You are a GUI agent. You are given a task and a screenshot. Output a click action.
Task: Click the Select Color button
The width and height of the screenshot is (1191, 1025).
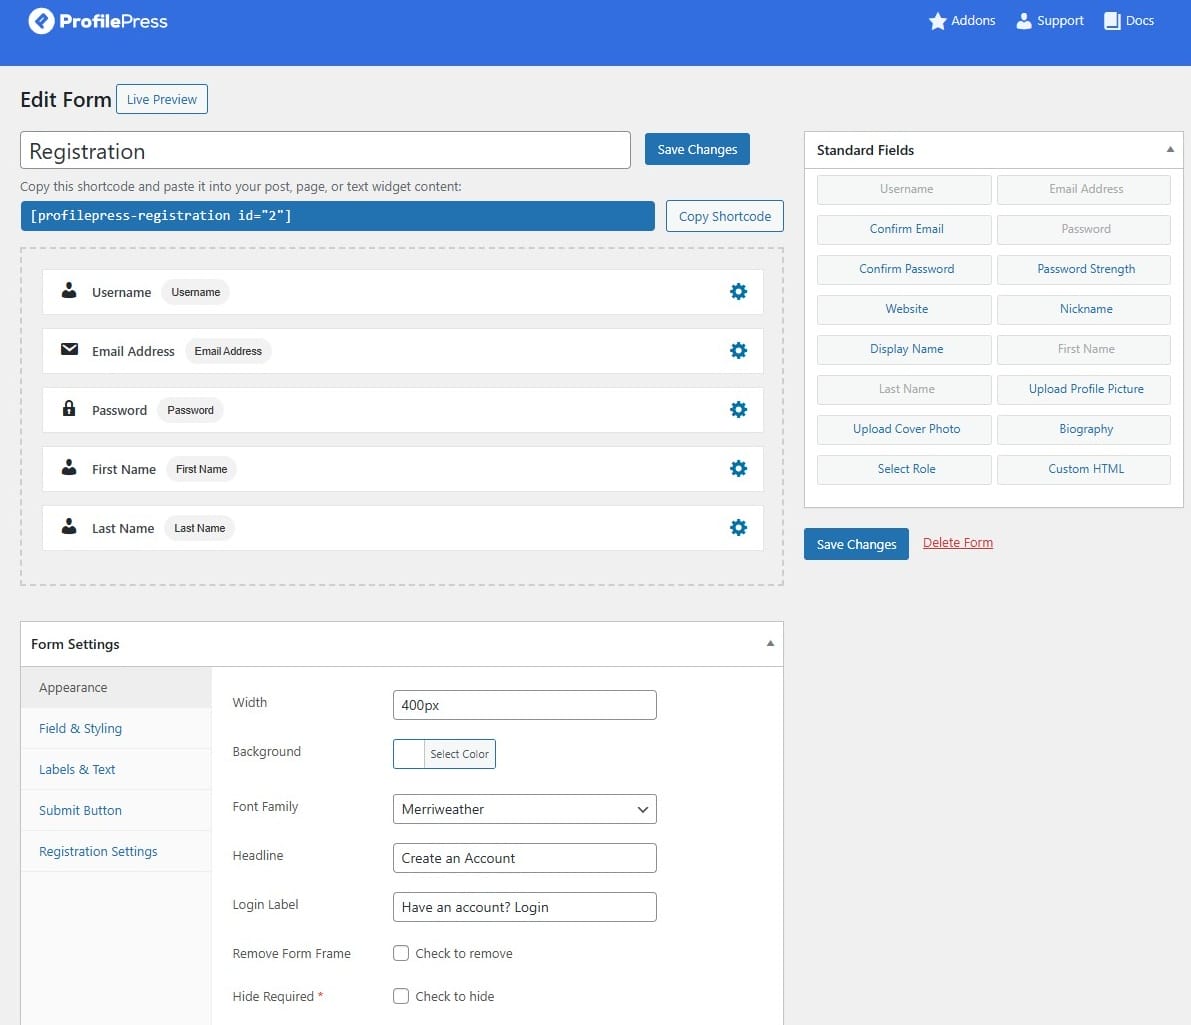[460, 754]
